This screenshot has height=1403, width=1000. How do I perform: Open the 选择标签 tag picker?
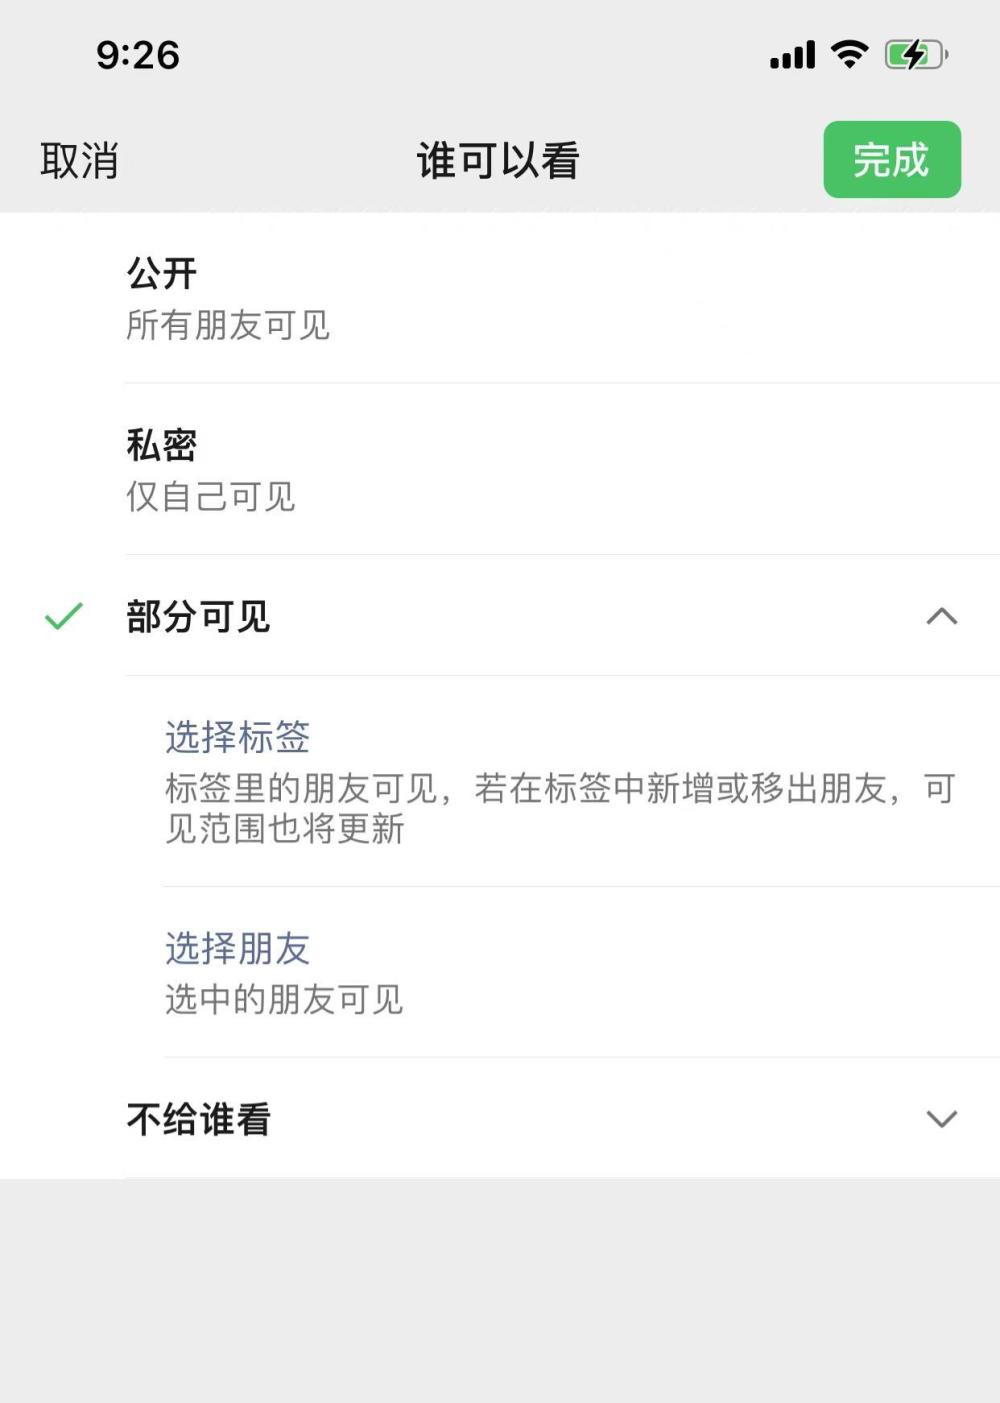pos(237,739)
